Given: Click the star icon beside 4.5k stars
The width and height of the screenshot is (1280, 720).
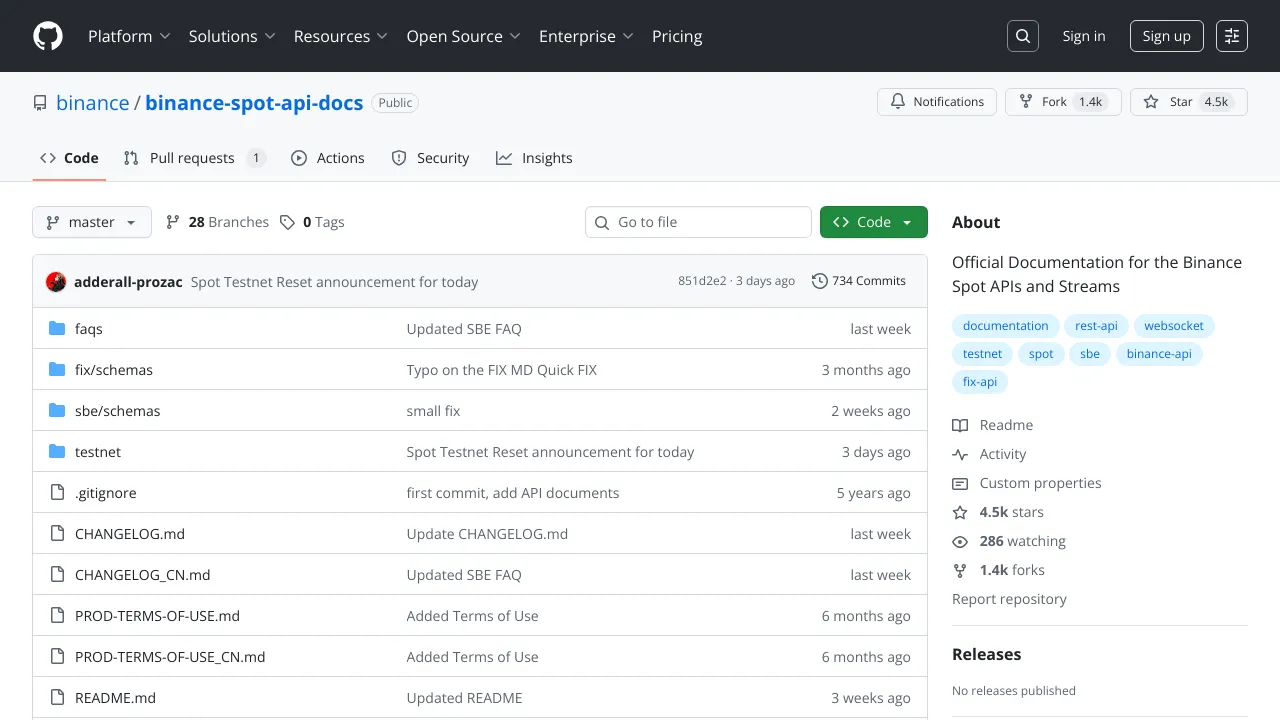Looking at the screenshot, I should click(x=960, y=512).
